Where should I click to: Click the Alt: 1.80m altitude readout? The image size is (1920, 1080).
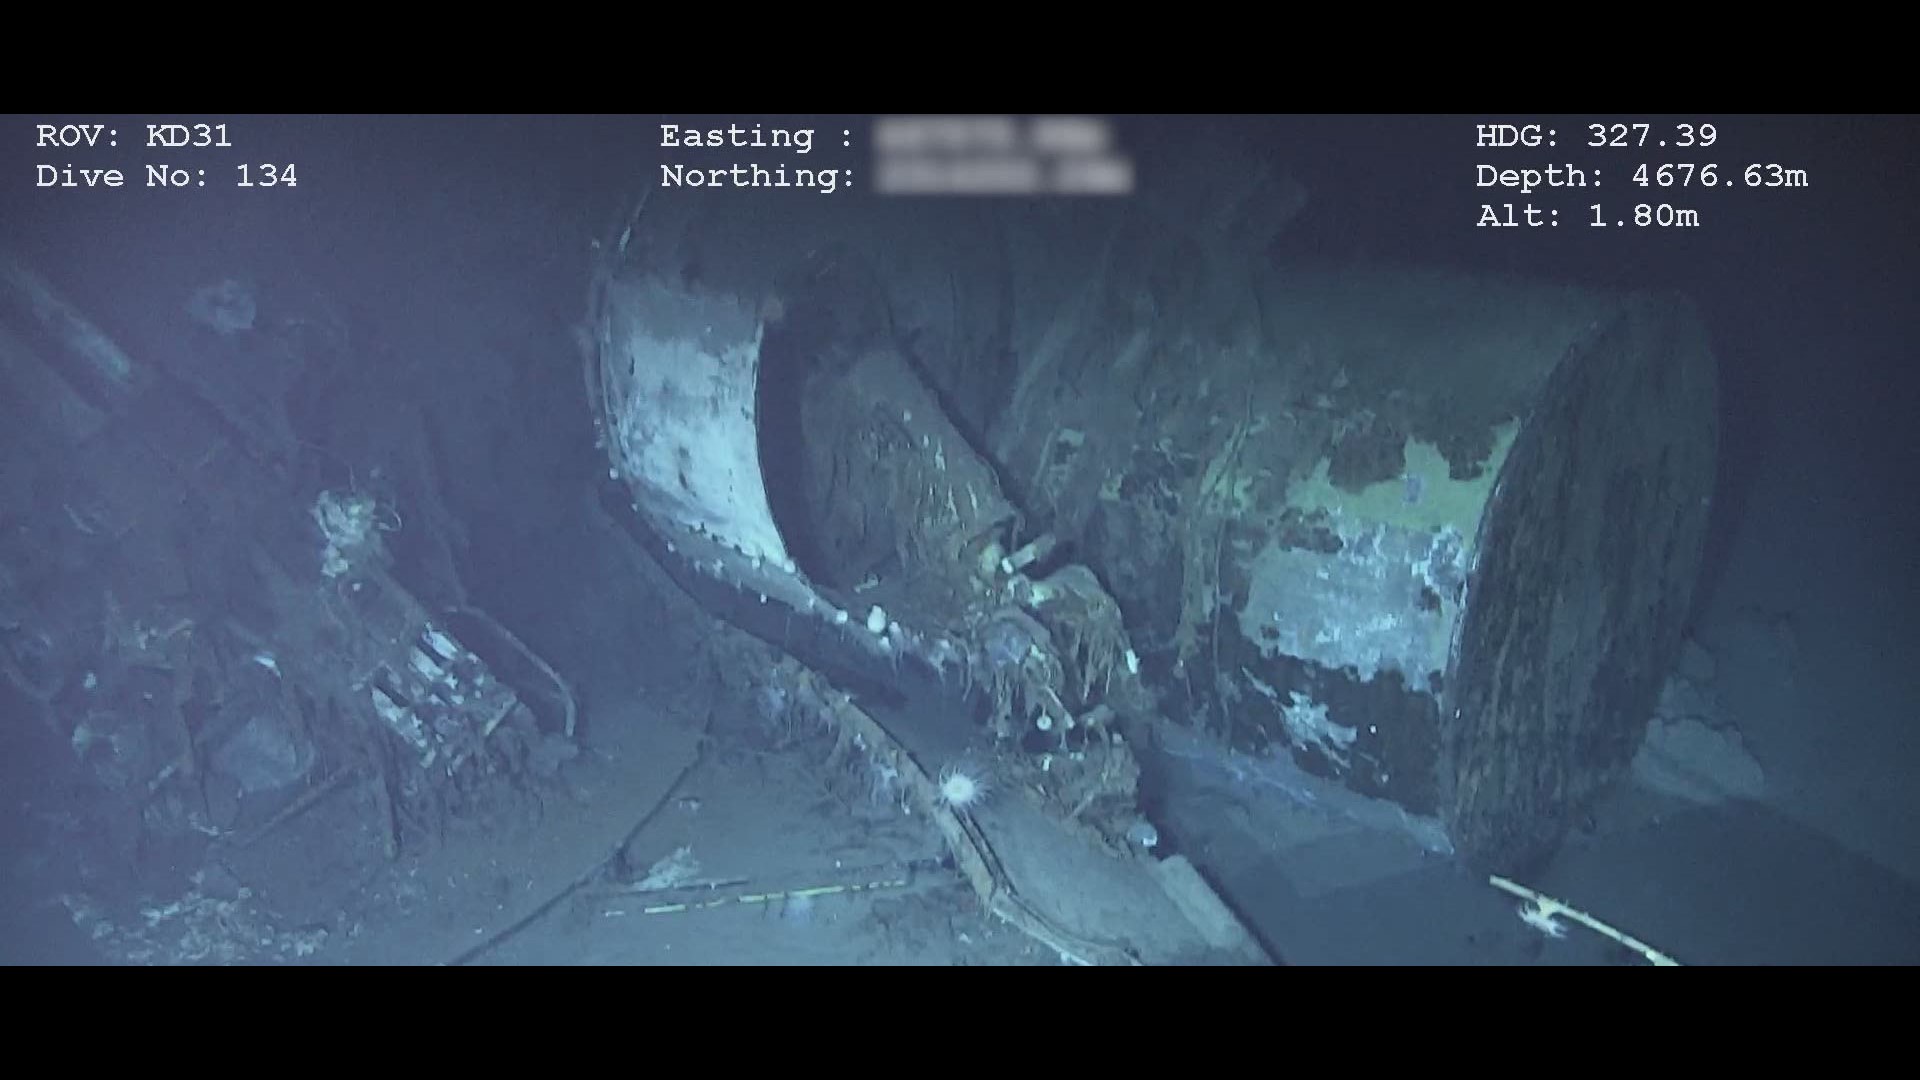(1587, 216)
